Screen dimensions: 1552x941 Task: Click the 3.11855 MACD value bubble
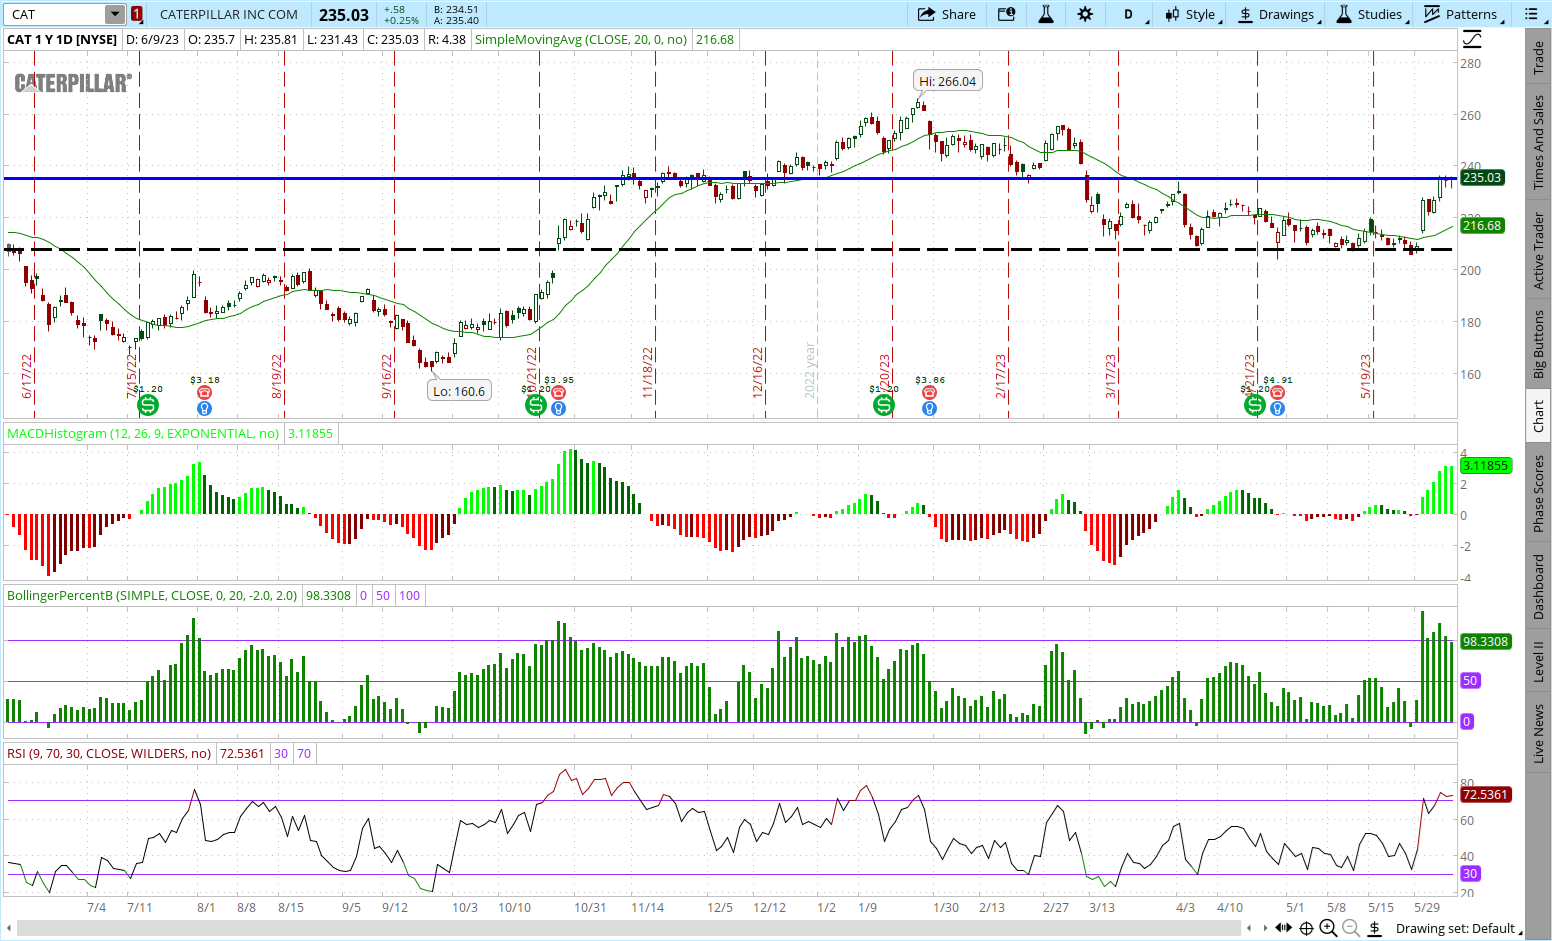pos(1485,465)
